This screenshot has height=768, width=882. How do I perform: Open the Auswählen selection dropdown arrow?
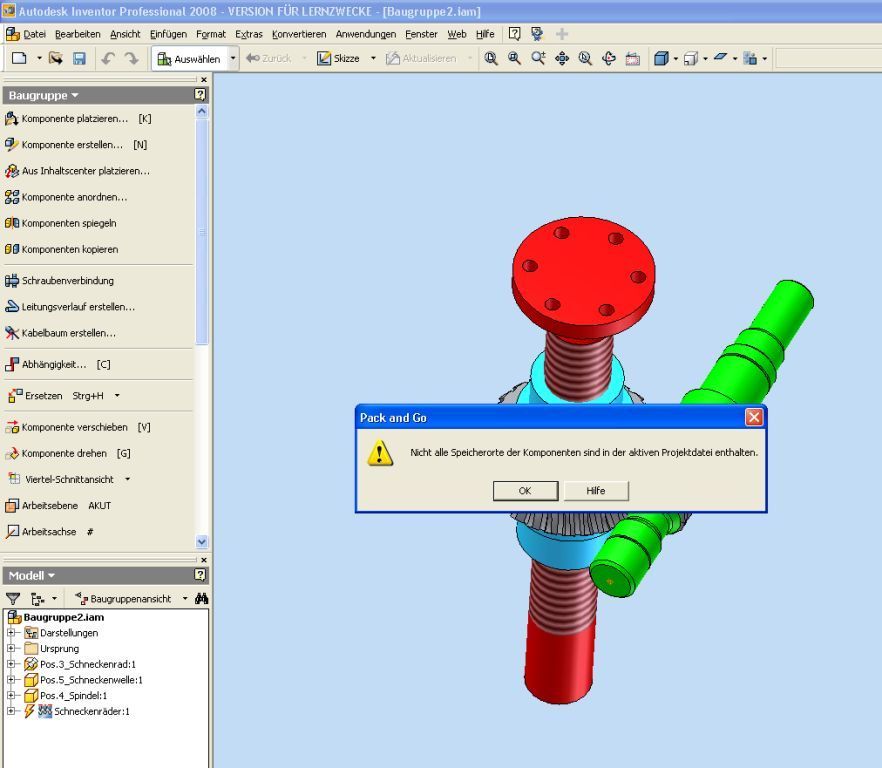(x=233, y=58)
